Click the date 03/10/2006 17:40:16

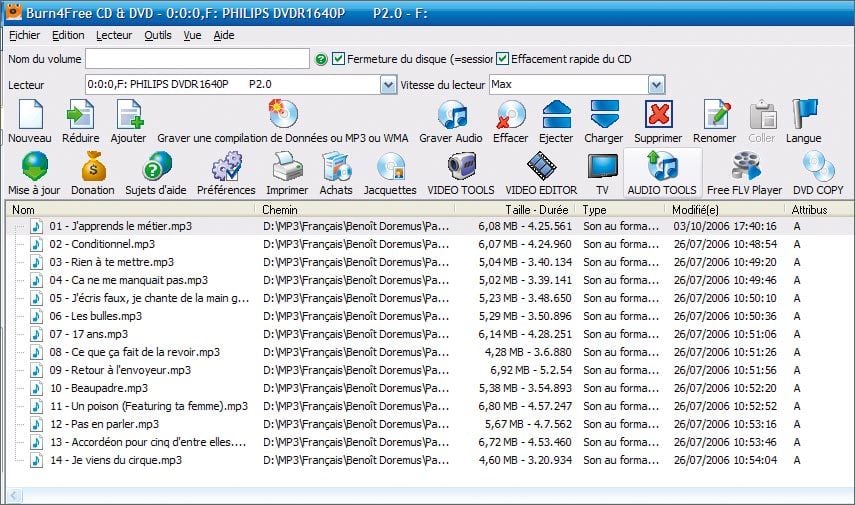(725, 226)
